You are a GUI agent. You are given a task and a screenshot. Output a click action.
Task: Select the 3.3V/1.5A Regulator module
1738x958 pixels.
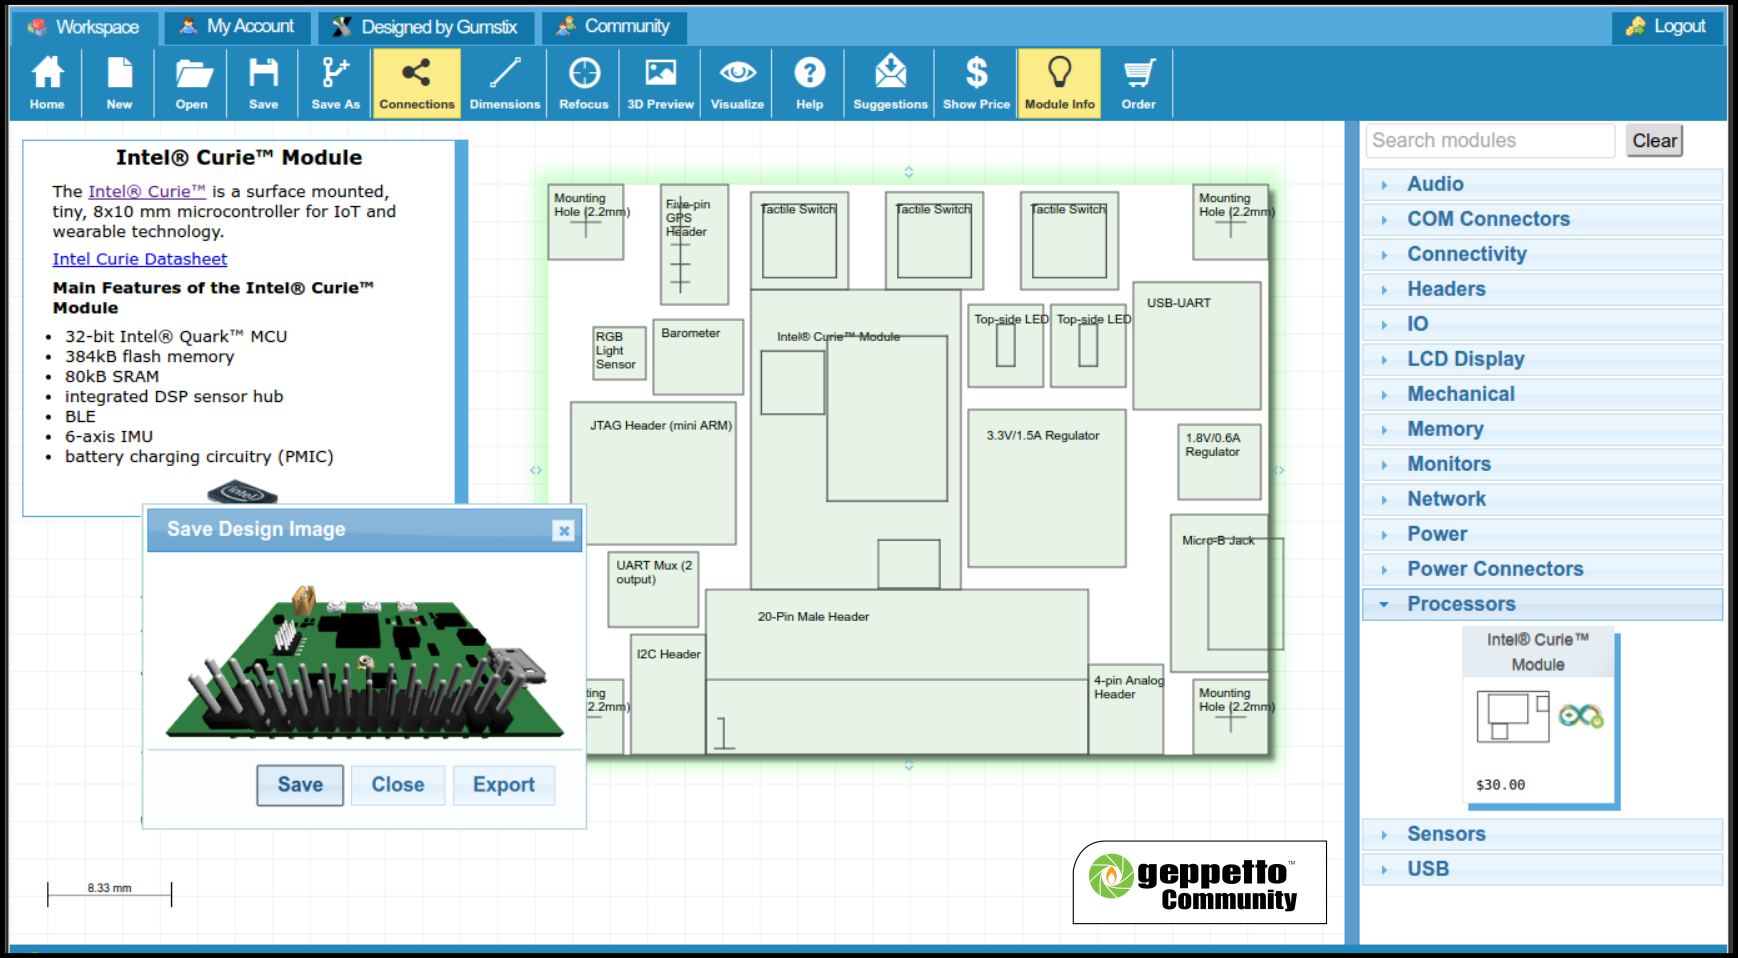[x=1047, y=488]
